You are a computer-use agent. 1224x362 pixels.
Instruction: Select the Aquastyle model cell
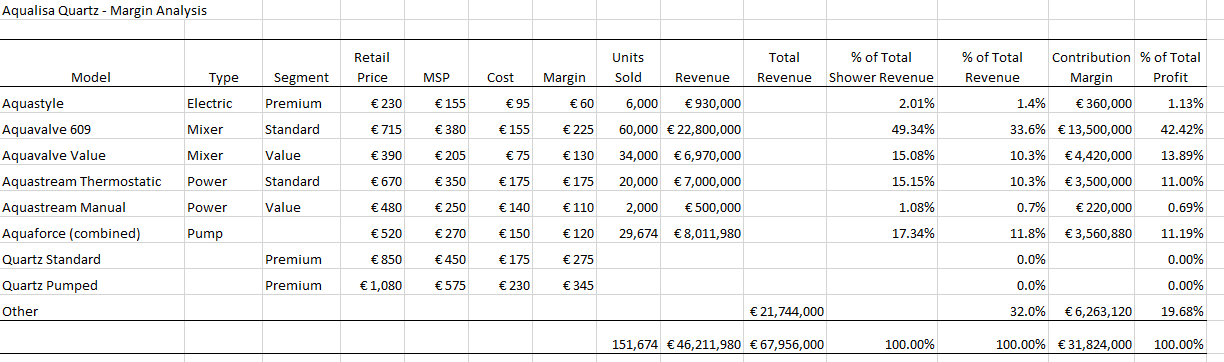32,103
